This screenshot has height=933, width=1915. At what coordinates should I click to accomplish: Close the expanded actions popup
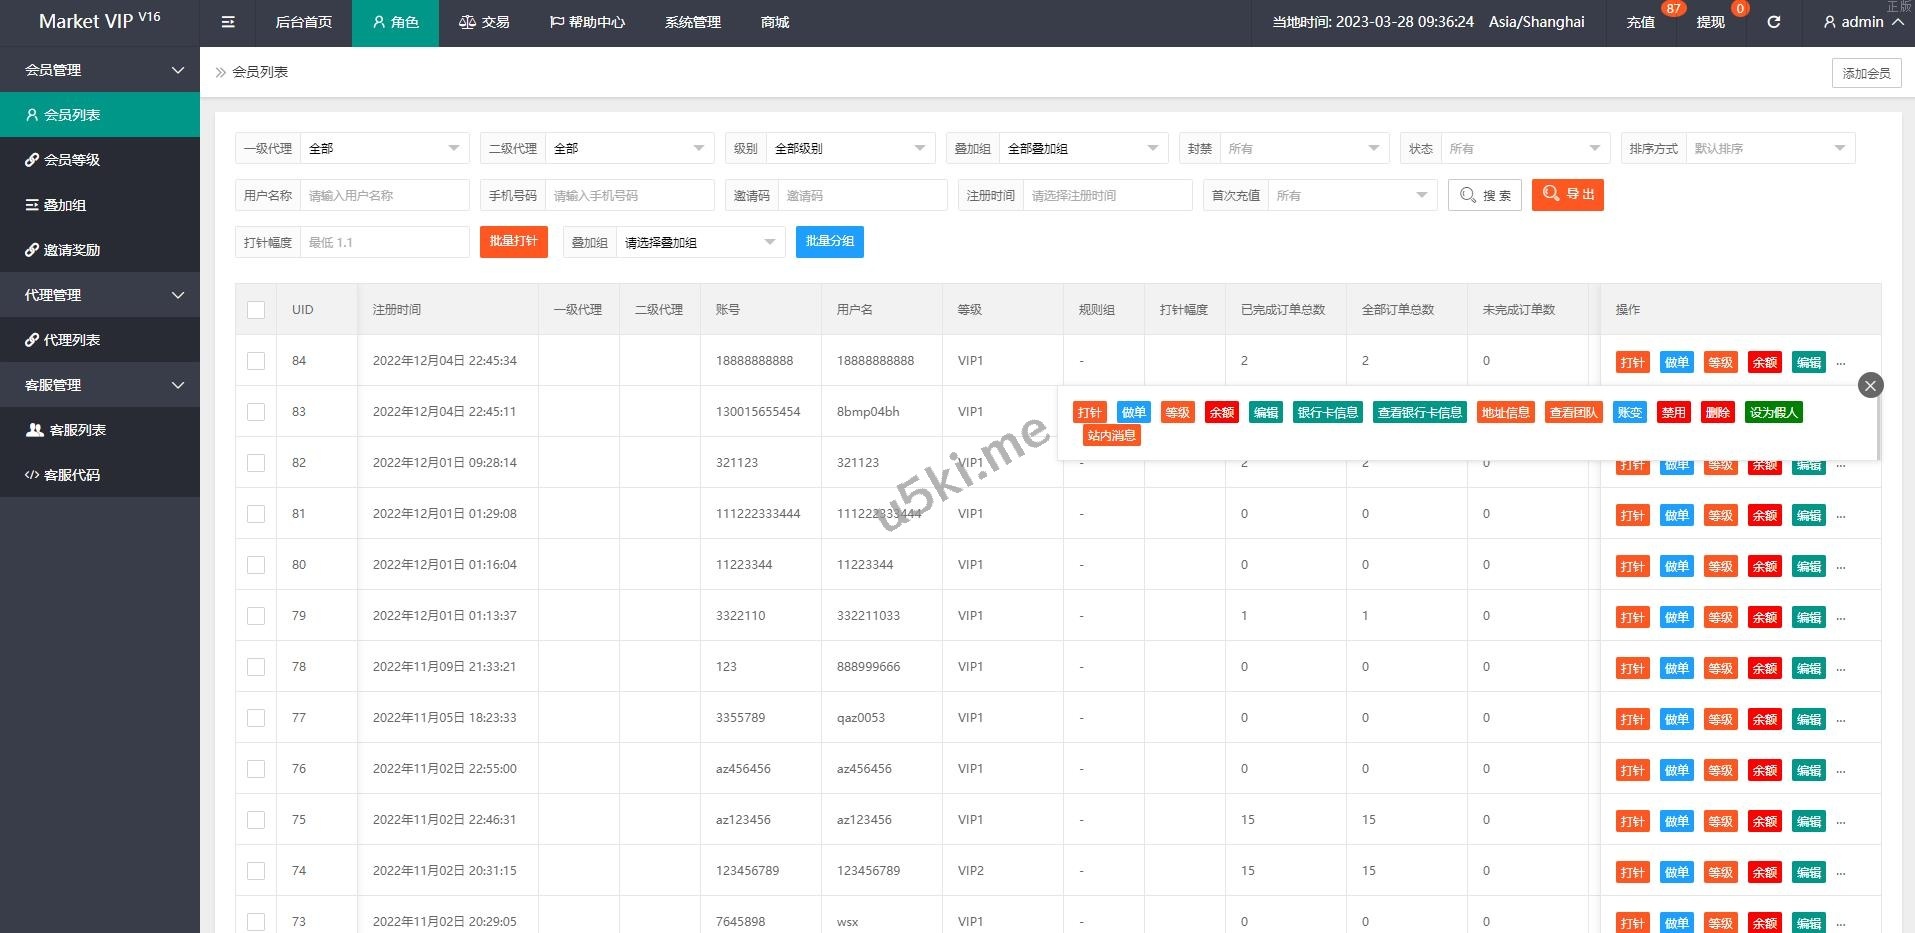(x=1870, y=385)
